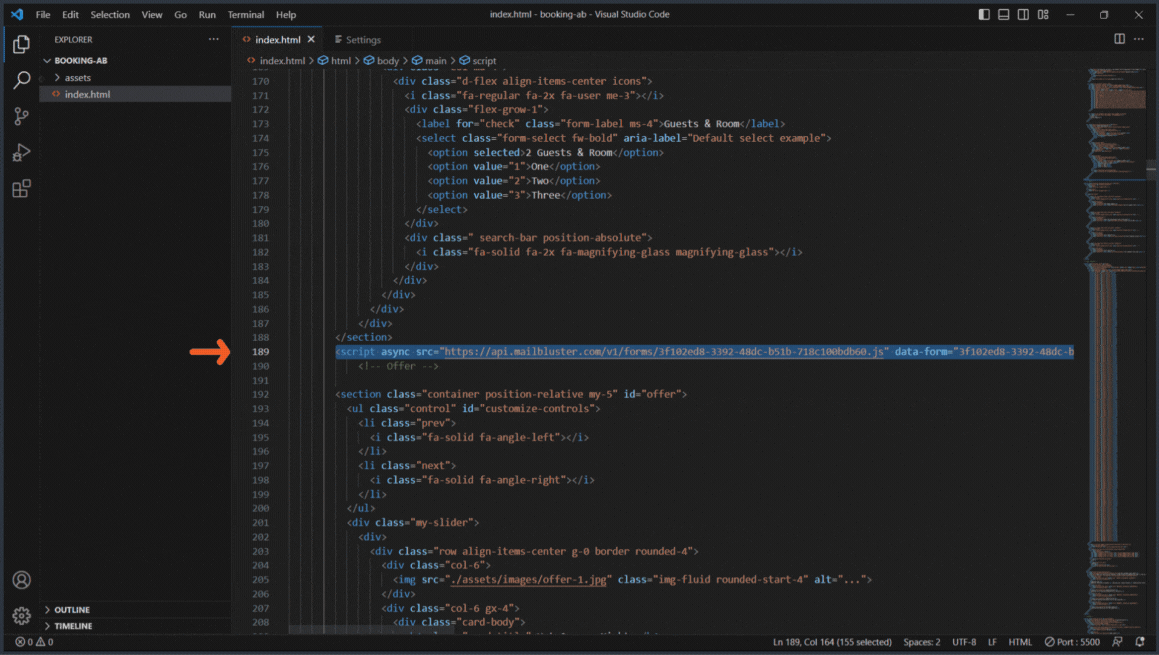Switch to the Settings tab
The width and height of the screenshot is (1159, 655).
click(362, 39)
